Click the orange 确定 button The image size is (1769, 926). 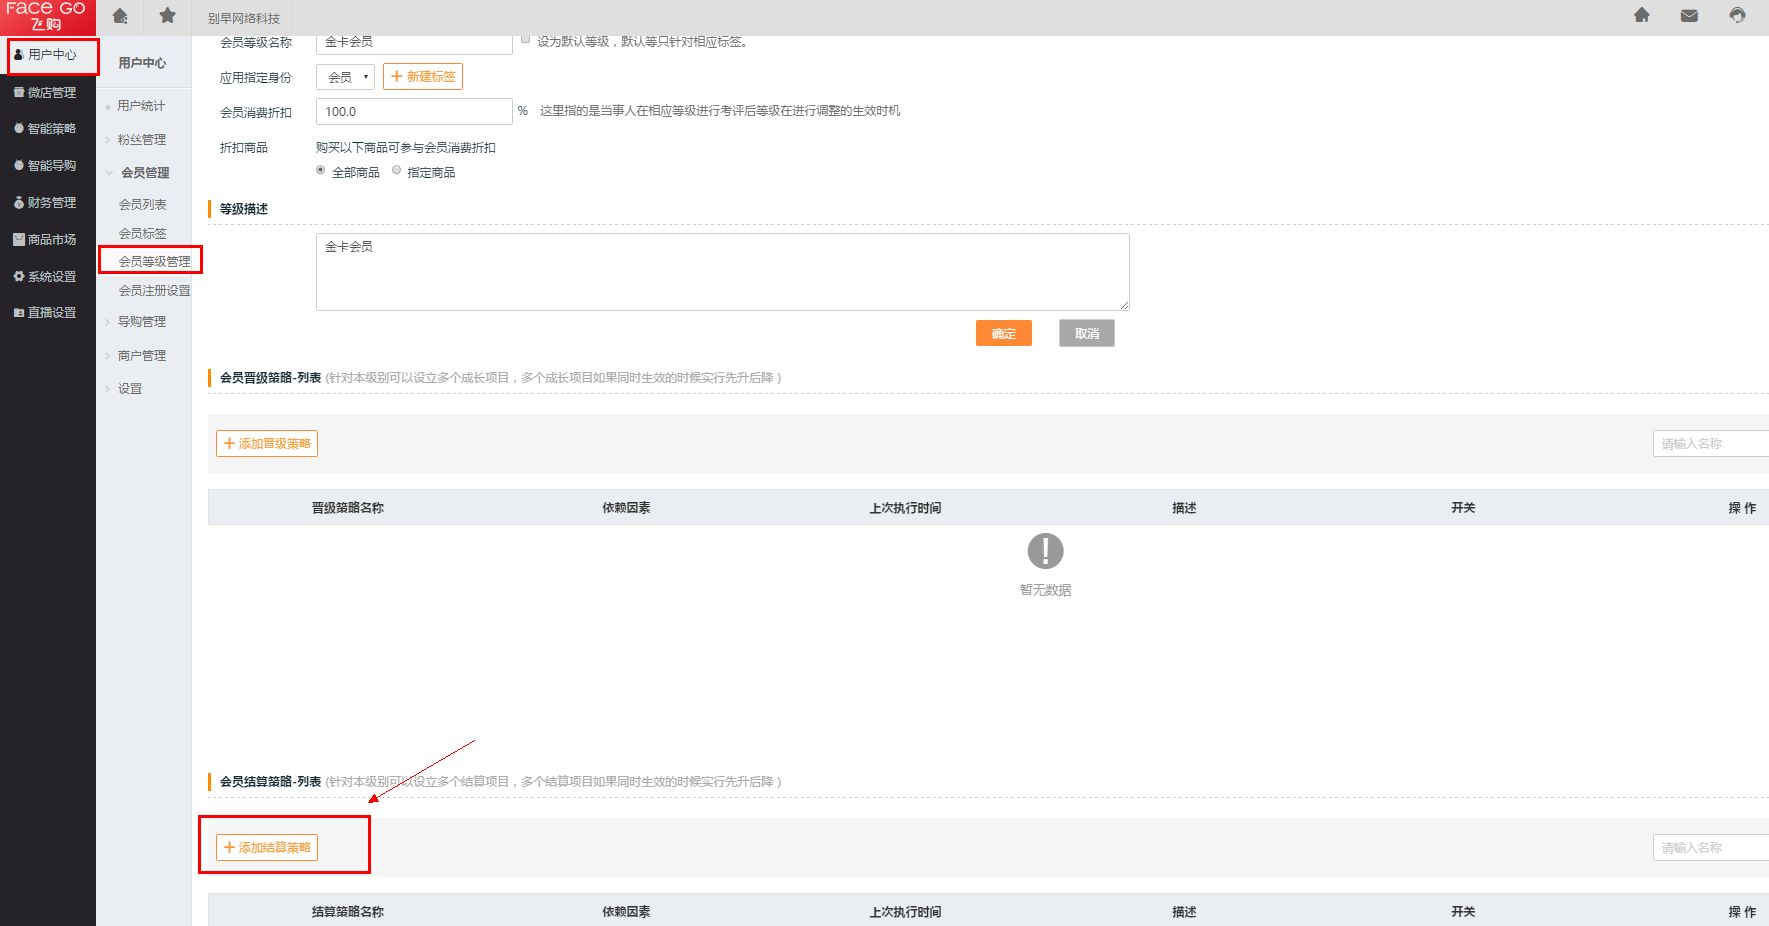tap(1003, 334)
